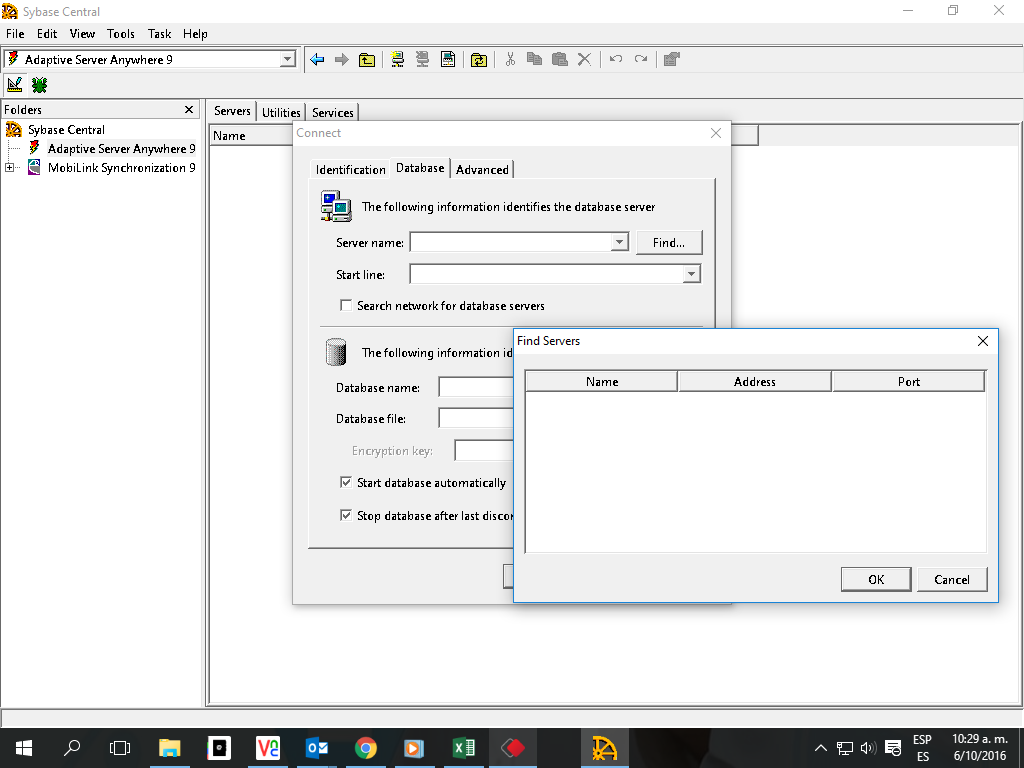Image resolution: width=1024 pixels, height=768 pixels.
Task: Click Cancel in Find Servers dialog
Action: point(952,579)
